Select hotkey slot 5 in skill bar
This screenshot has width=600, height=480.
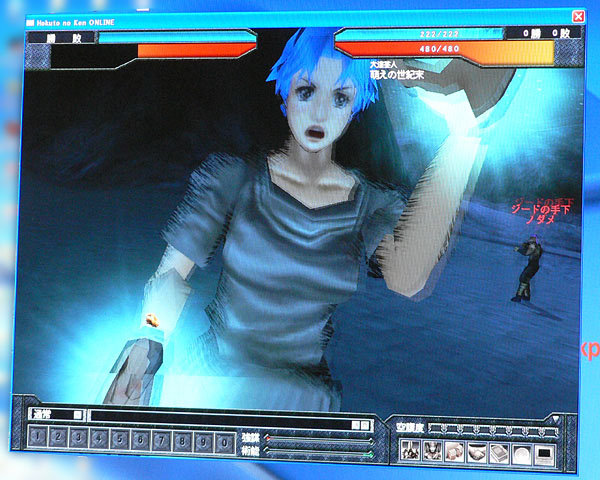(120, 440)
